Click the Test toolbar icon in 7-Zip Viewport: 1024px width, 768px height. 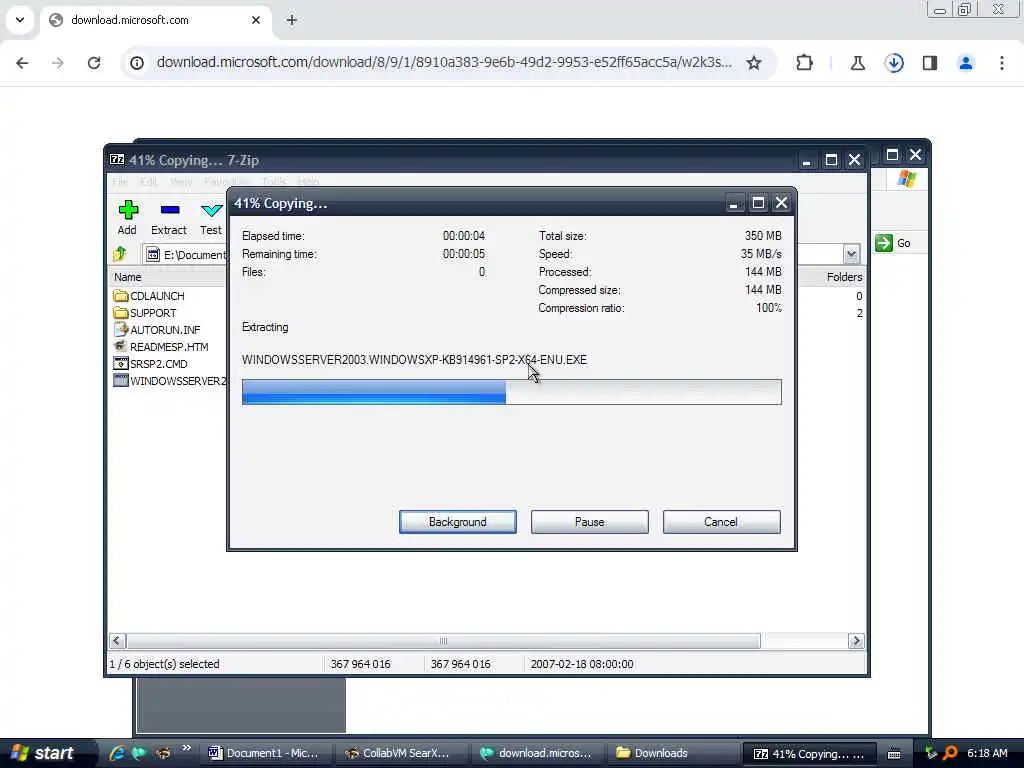point(211,217)
